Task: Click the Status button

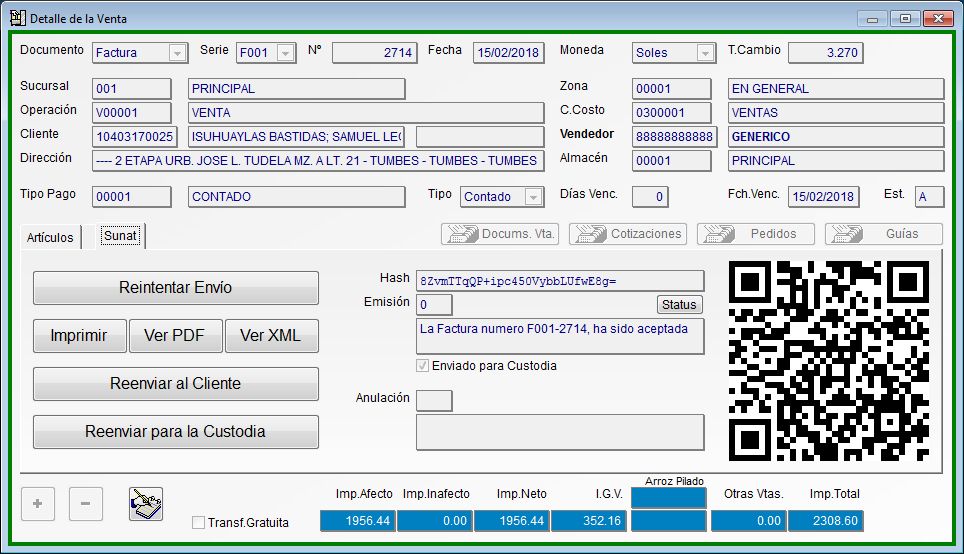Action: coord(679,305)
